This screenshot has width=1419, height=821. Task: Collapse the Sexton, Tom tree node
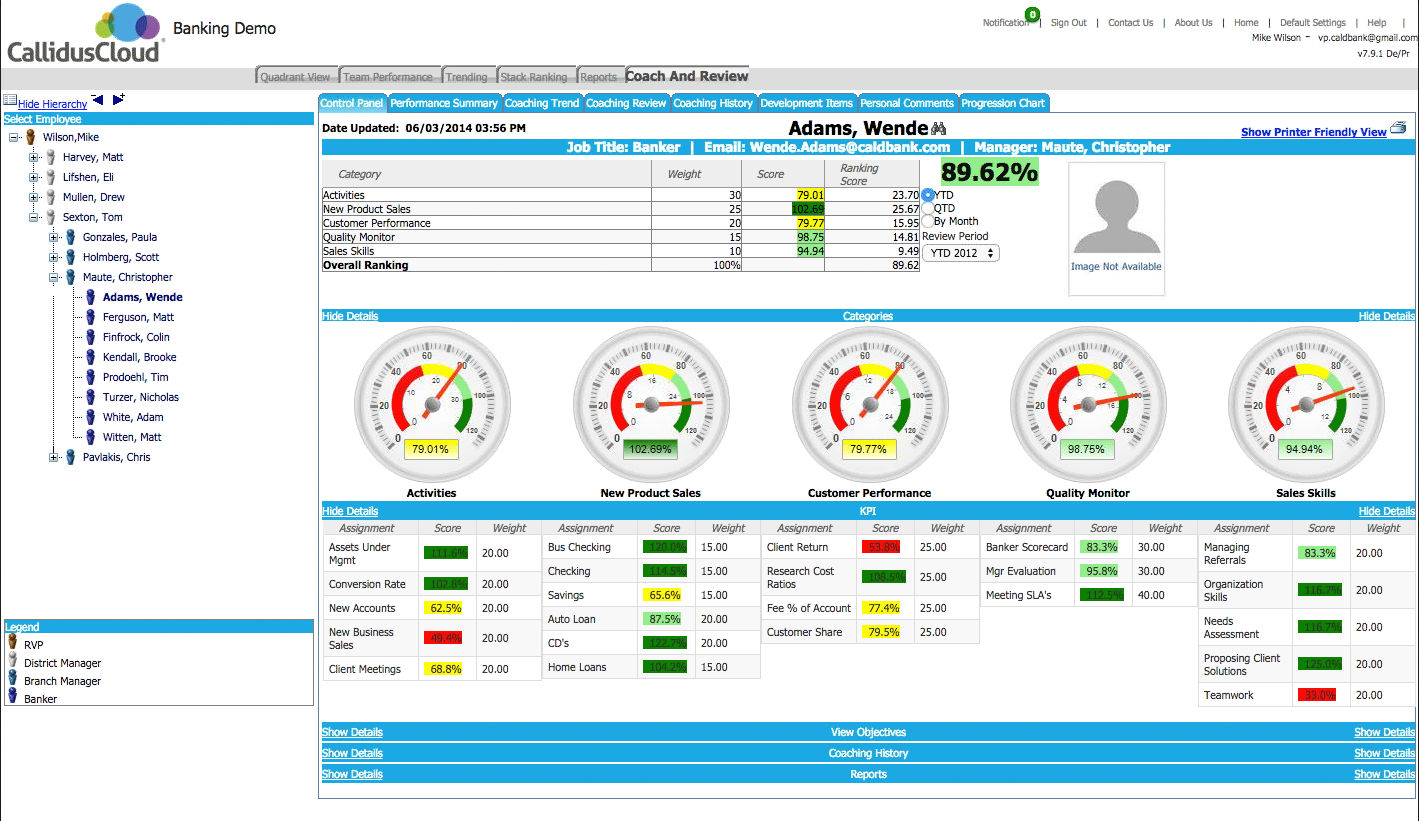pyautogui.click(x=34, y=217)
